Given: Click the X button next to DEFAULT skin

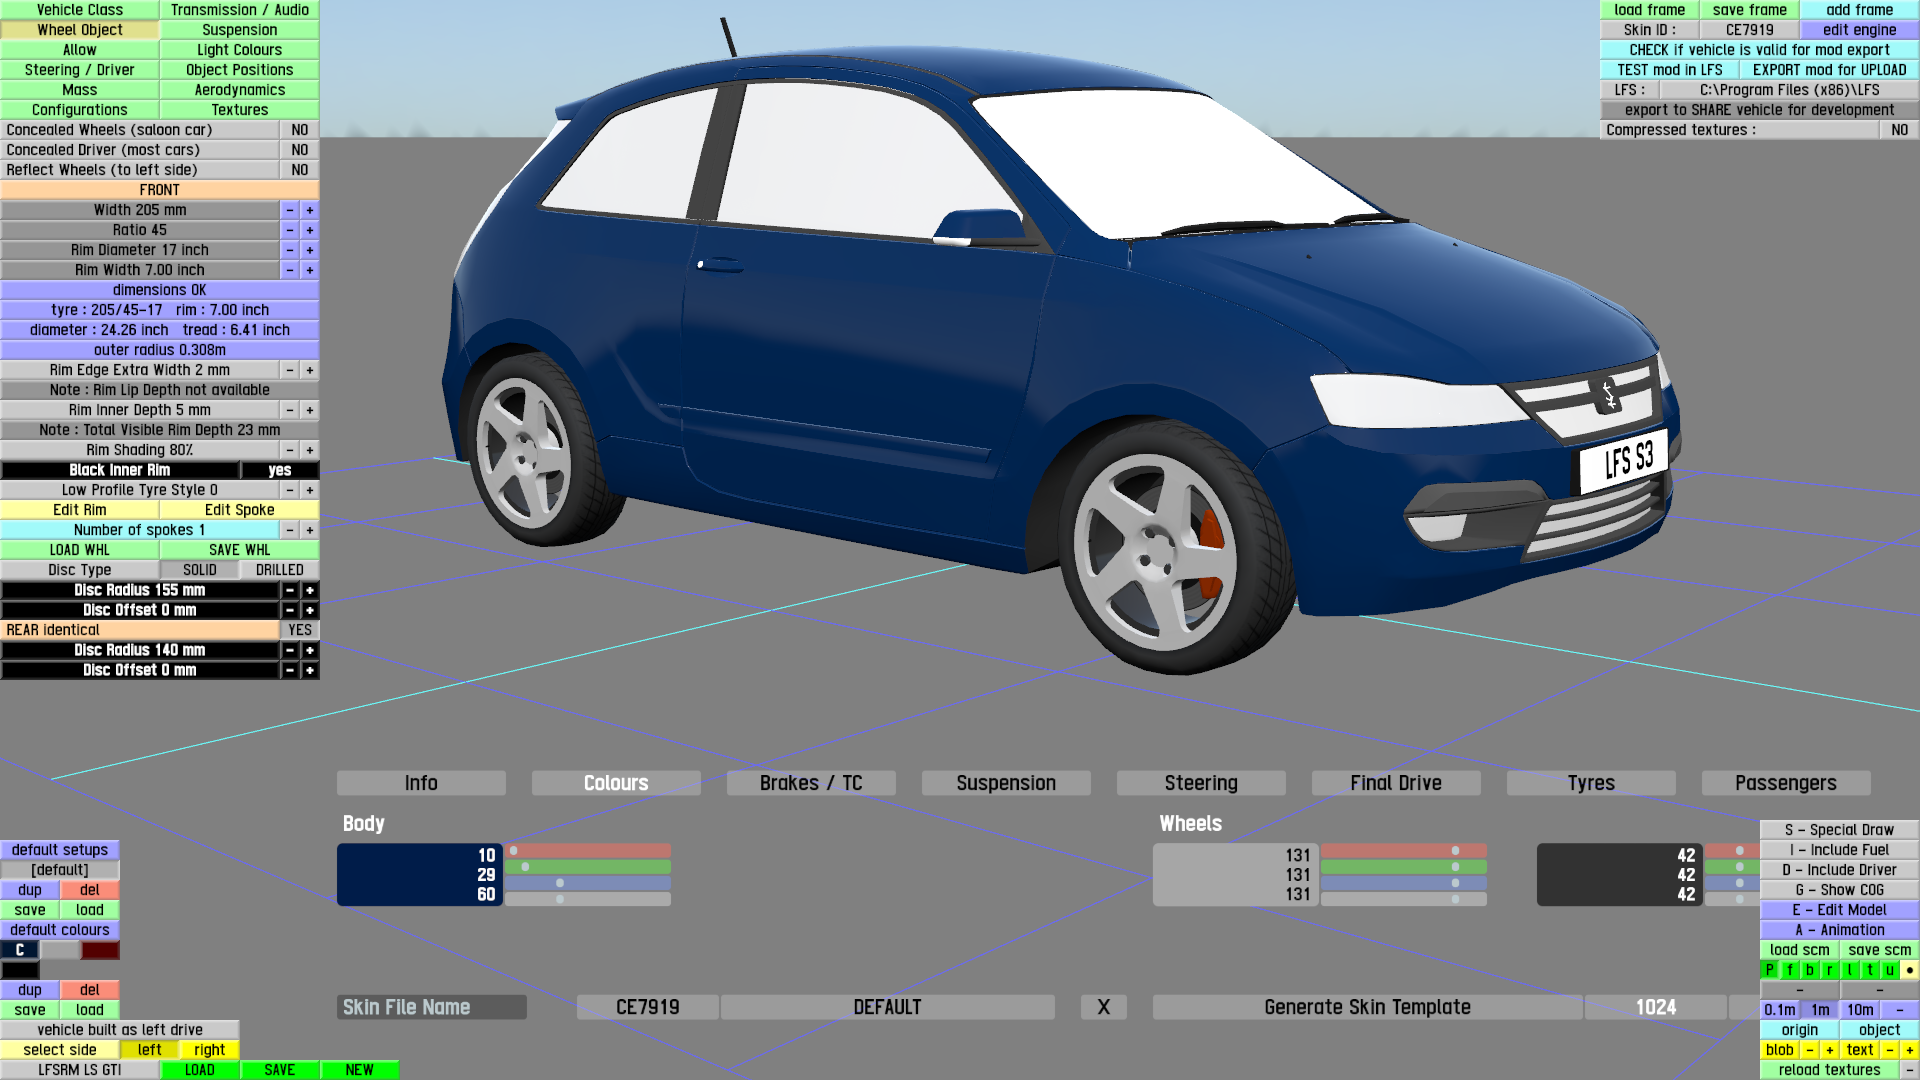Looking at the screenshot, I should [x=1103, y=1007].
